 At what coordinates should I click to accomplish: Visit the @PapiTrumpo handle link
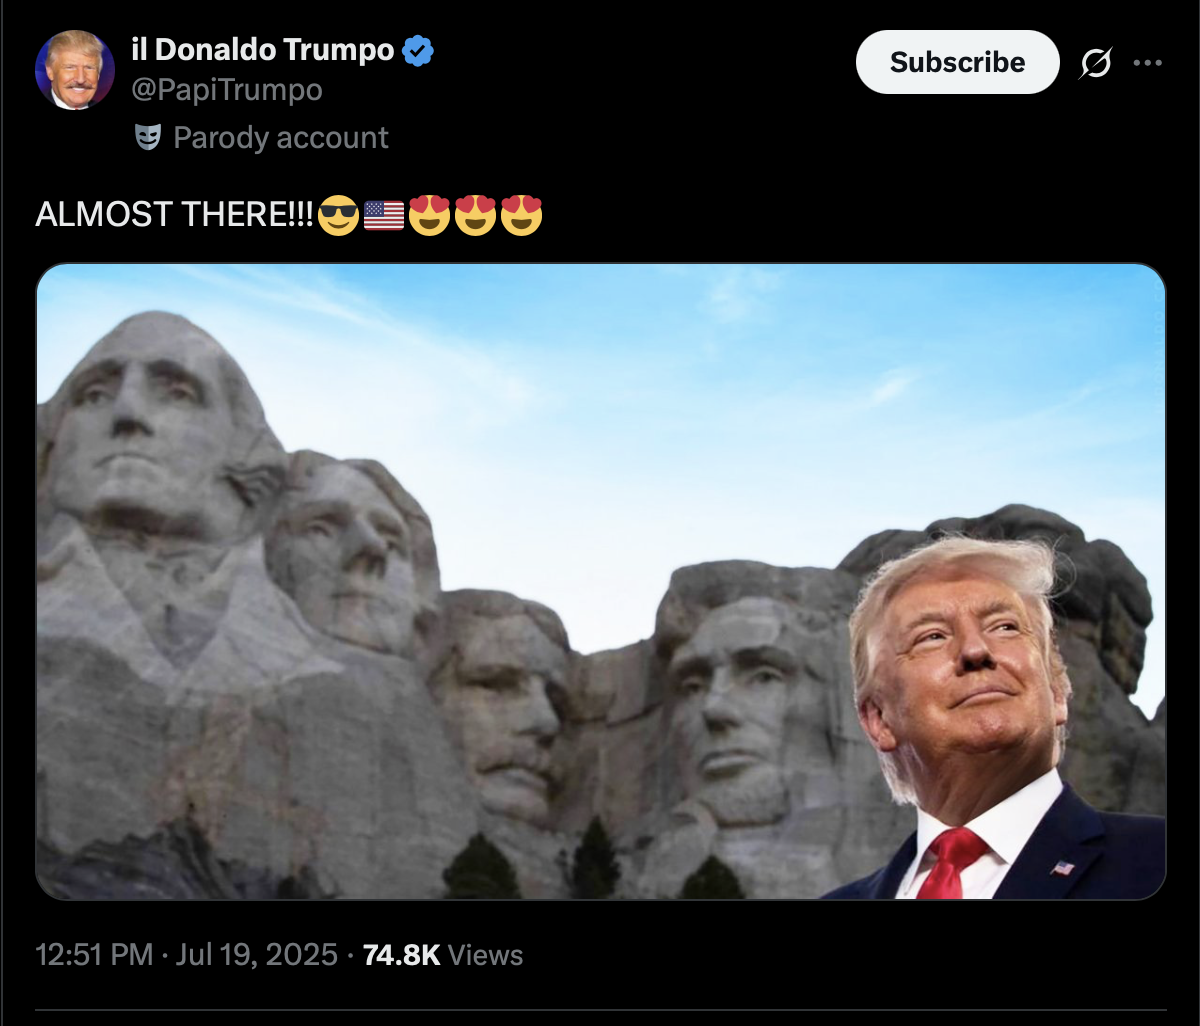227,90
